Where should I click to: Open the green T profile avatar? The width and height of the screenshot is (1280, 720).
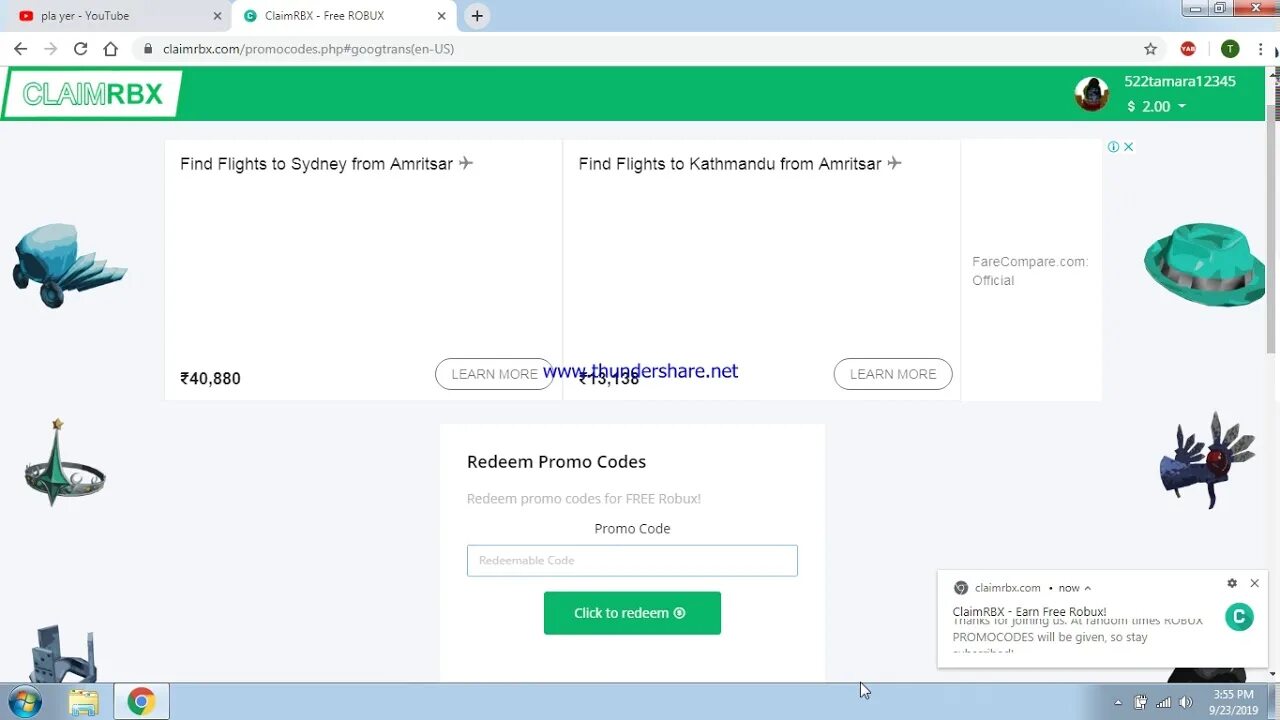tap(1230, 48)
